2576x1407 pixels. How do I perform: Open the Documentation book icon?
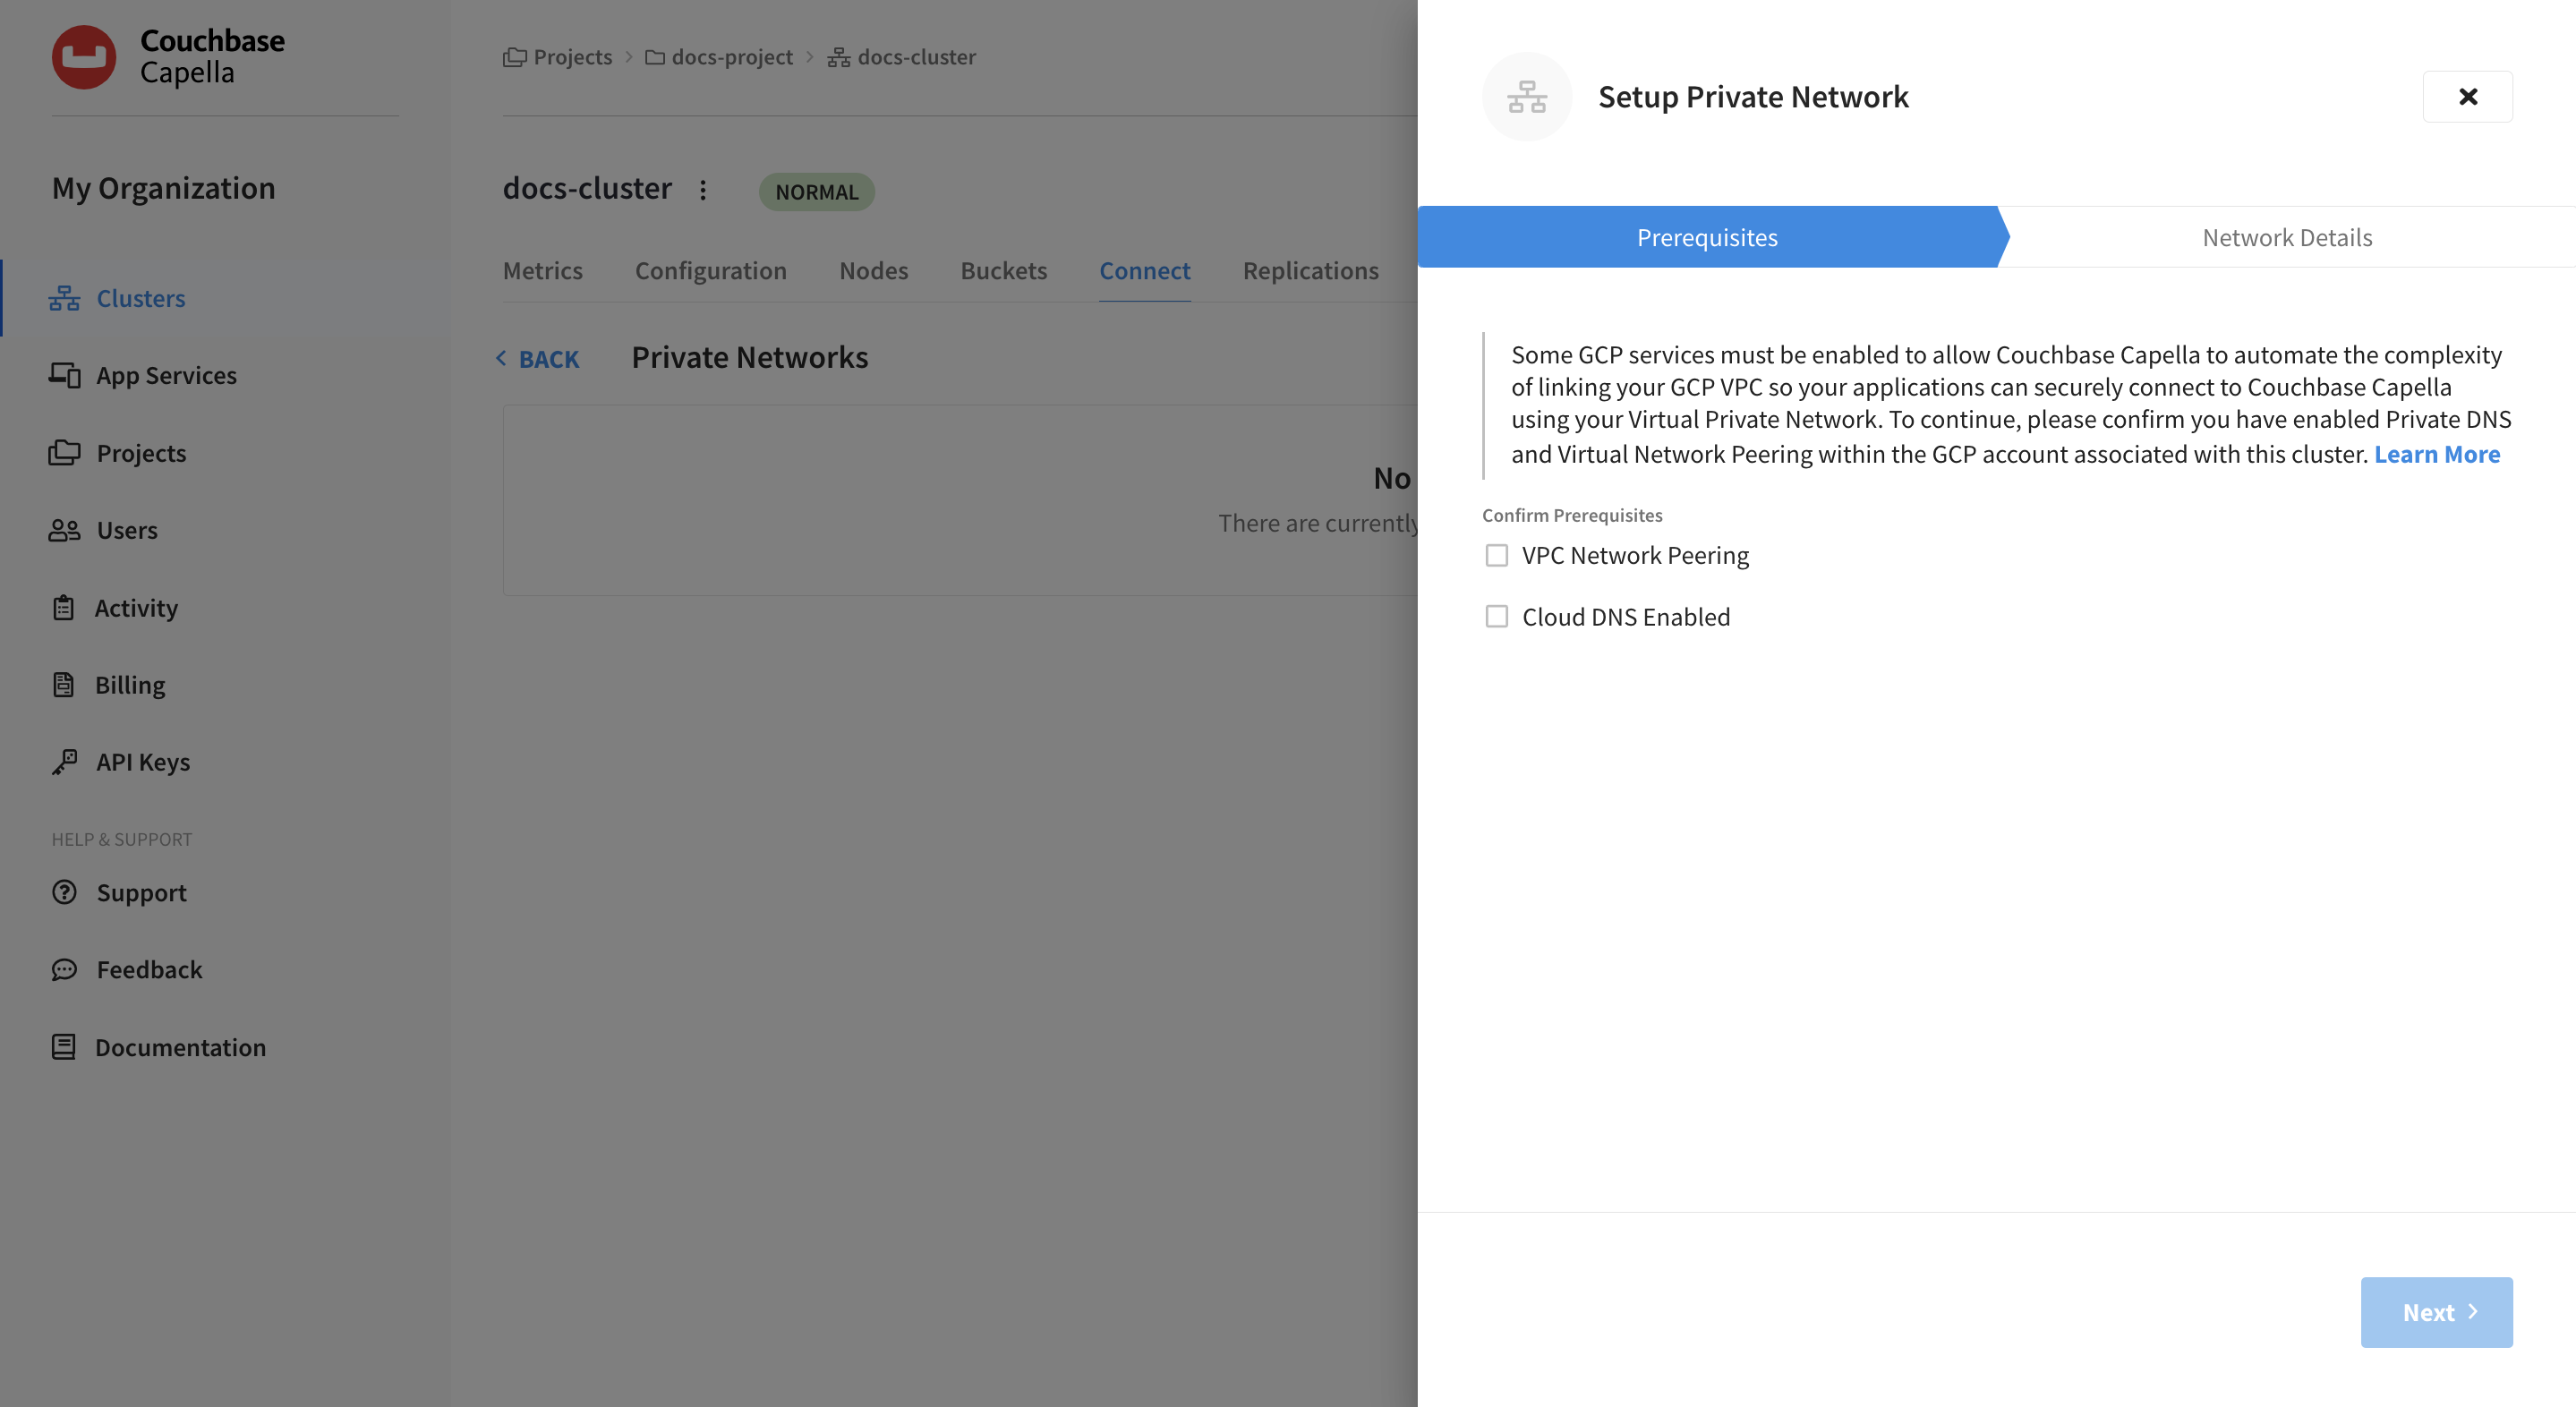click(63, 1047)
